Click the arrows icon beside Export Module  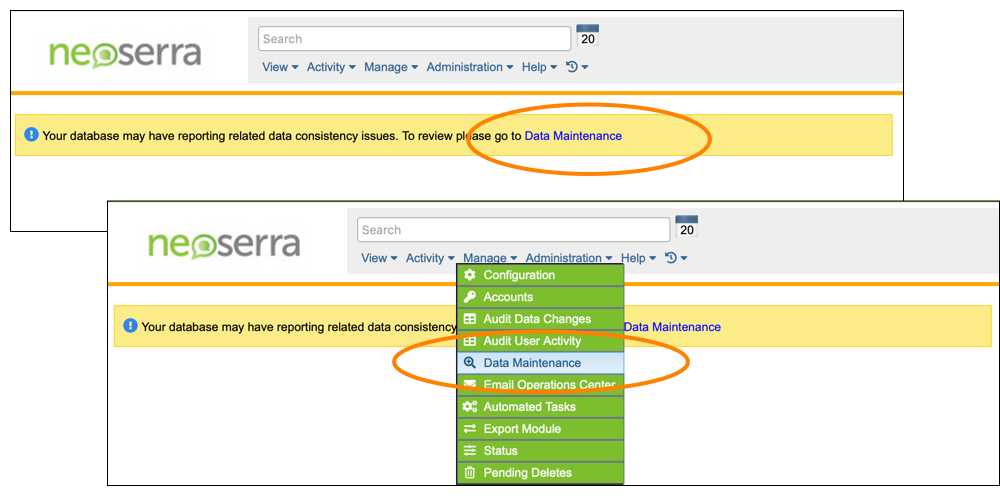(x=470, y=429)
